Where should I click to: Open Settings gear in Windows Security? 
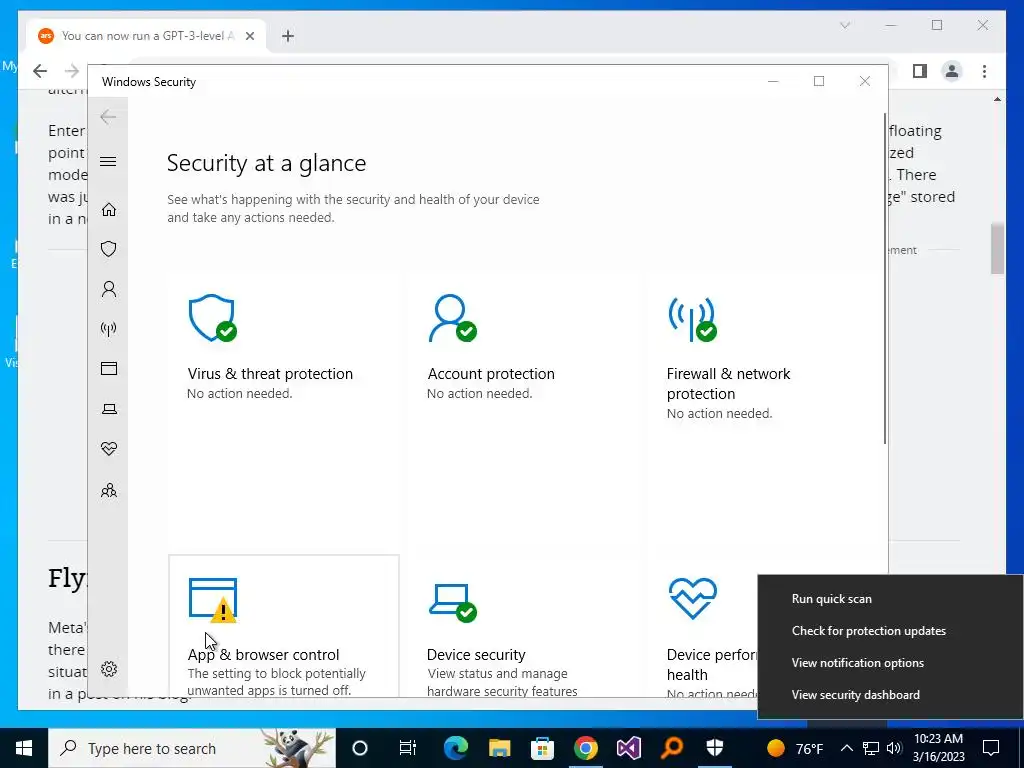(x=108, y=669)
